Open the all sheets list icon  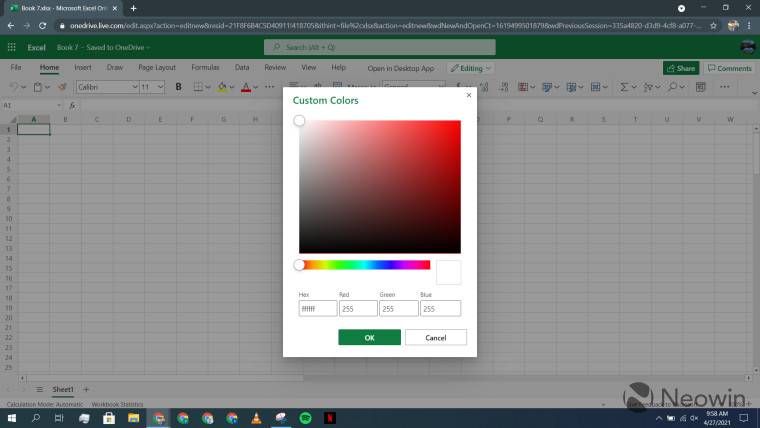point(40,389)
